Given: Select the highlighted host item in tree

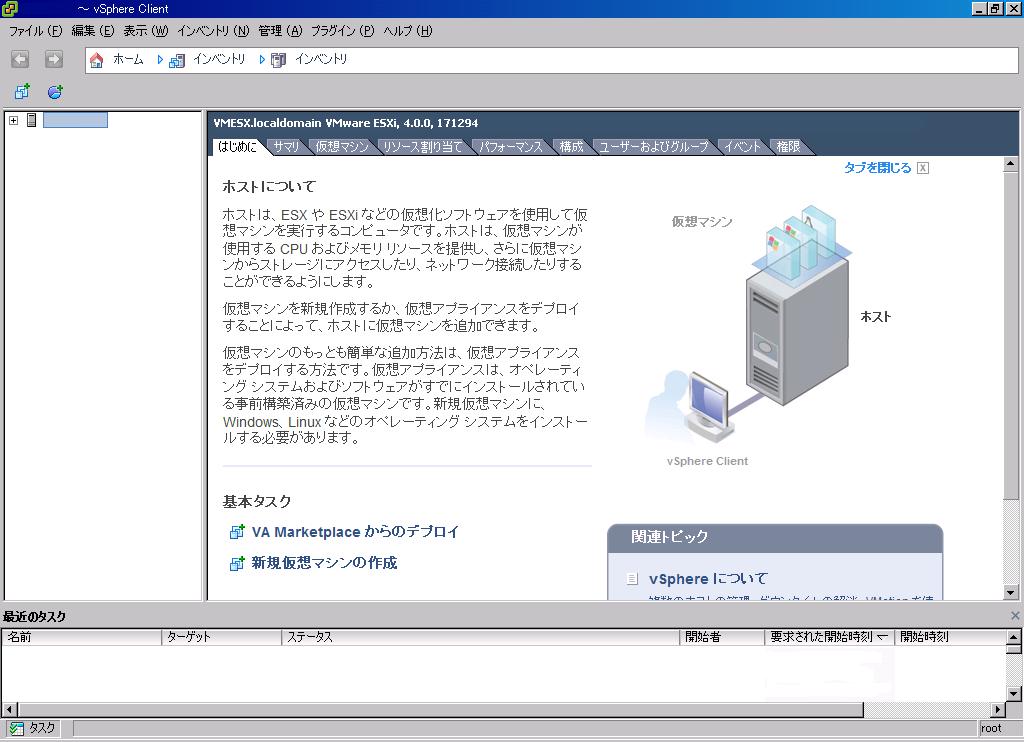Looking at the screenshot, I should [x=75, y=120].
